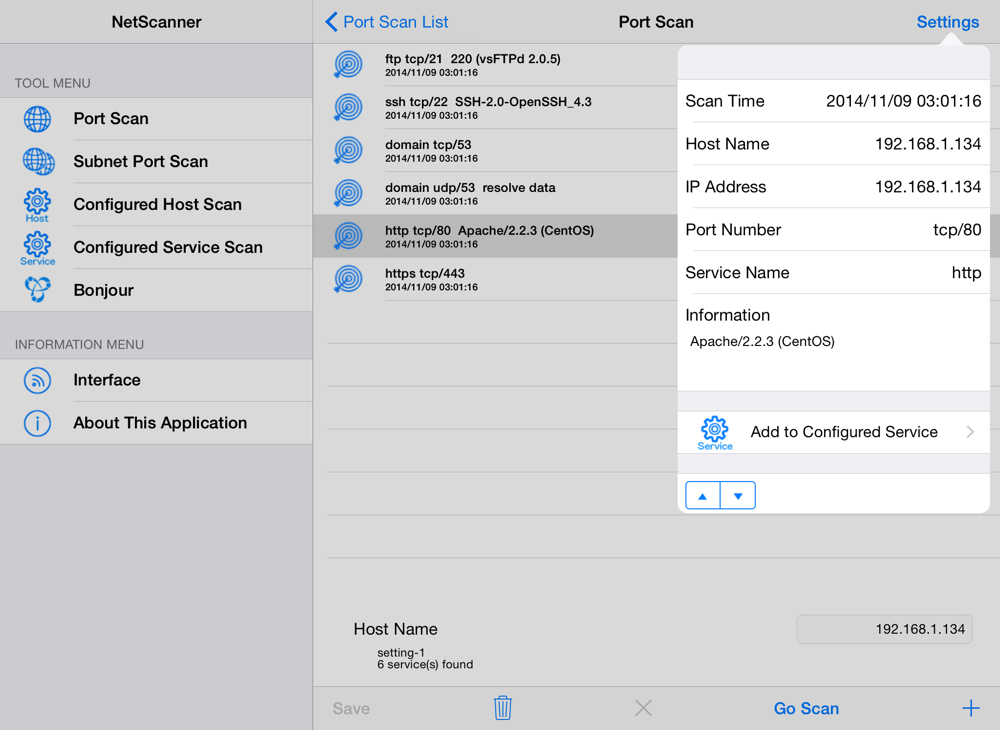Viewport: 1000px width, 730px height.
Task: Click the About This Application info icon
Action: pos(37,423)
